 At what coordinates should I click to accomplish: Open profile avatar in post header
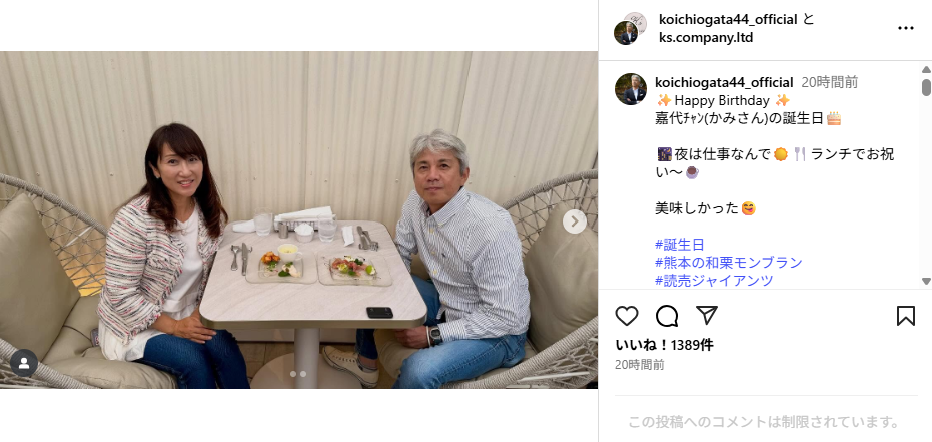630,29
